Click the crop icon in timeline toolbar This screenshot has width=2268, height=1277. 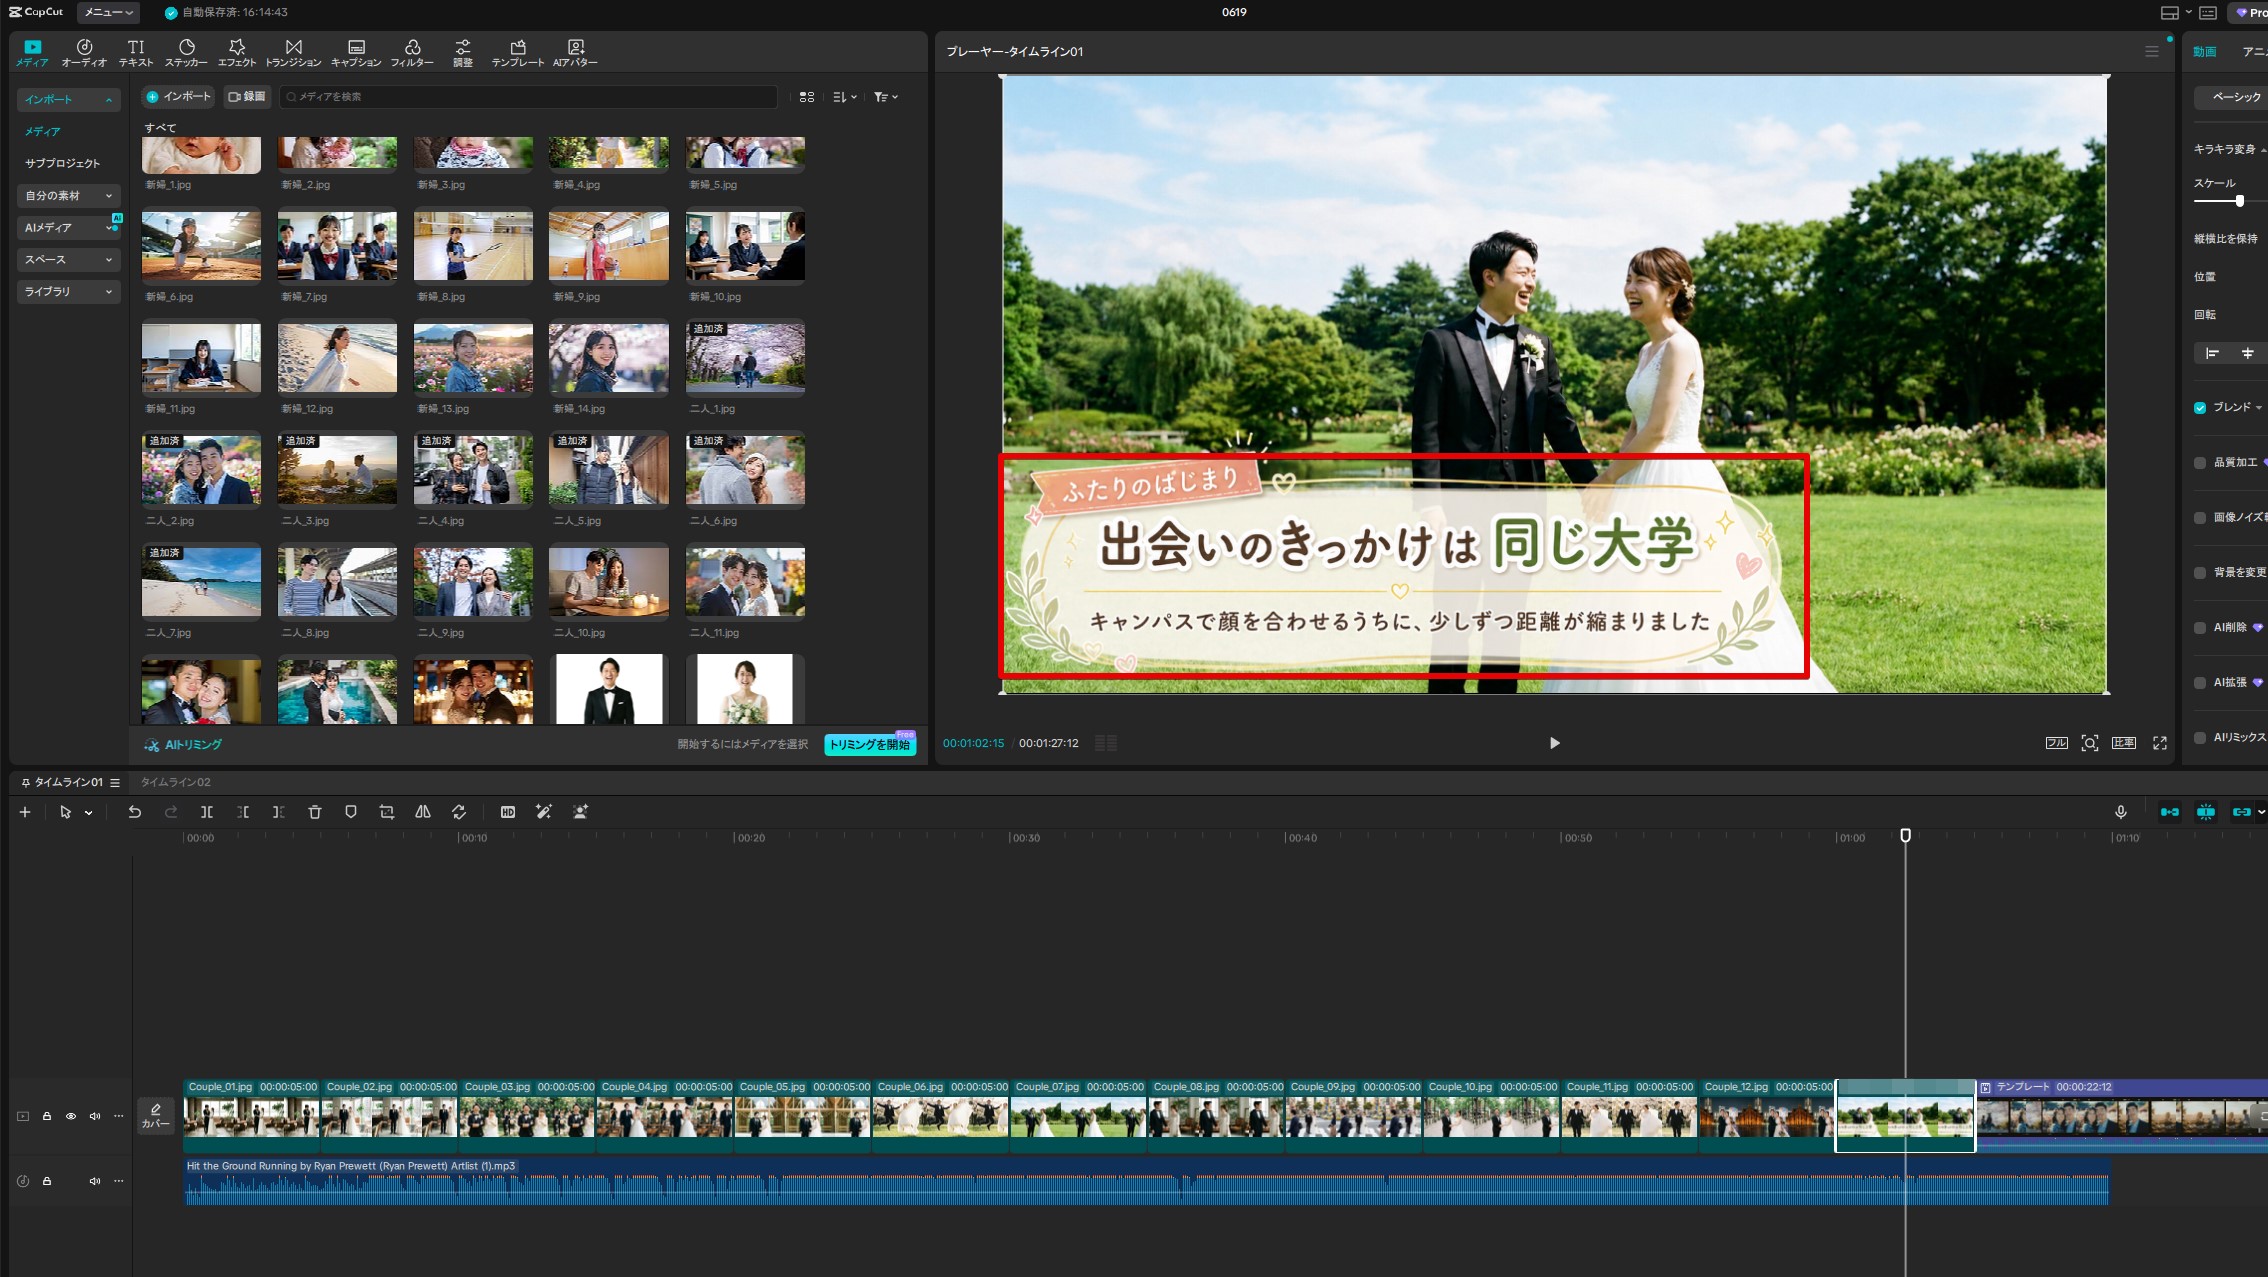pyautogui.click(x=387, y=812)
